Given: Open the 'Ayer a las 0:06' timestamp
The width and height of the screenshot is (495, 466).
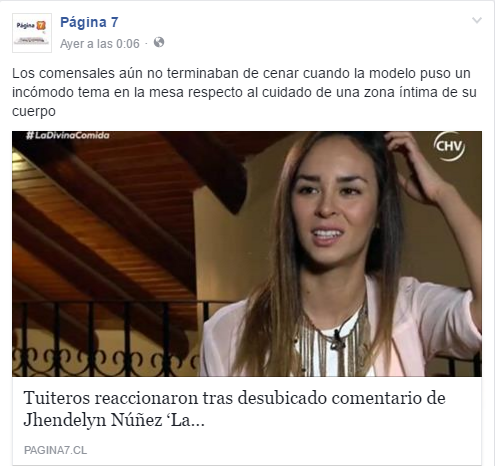Looking at the screenshot, I should 100,44.
